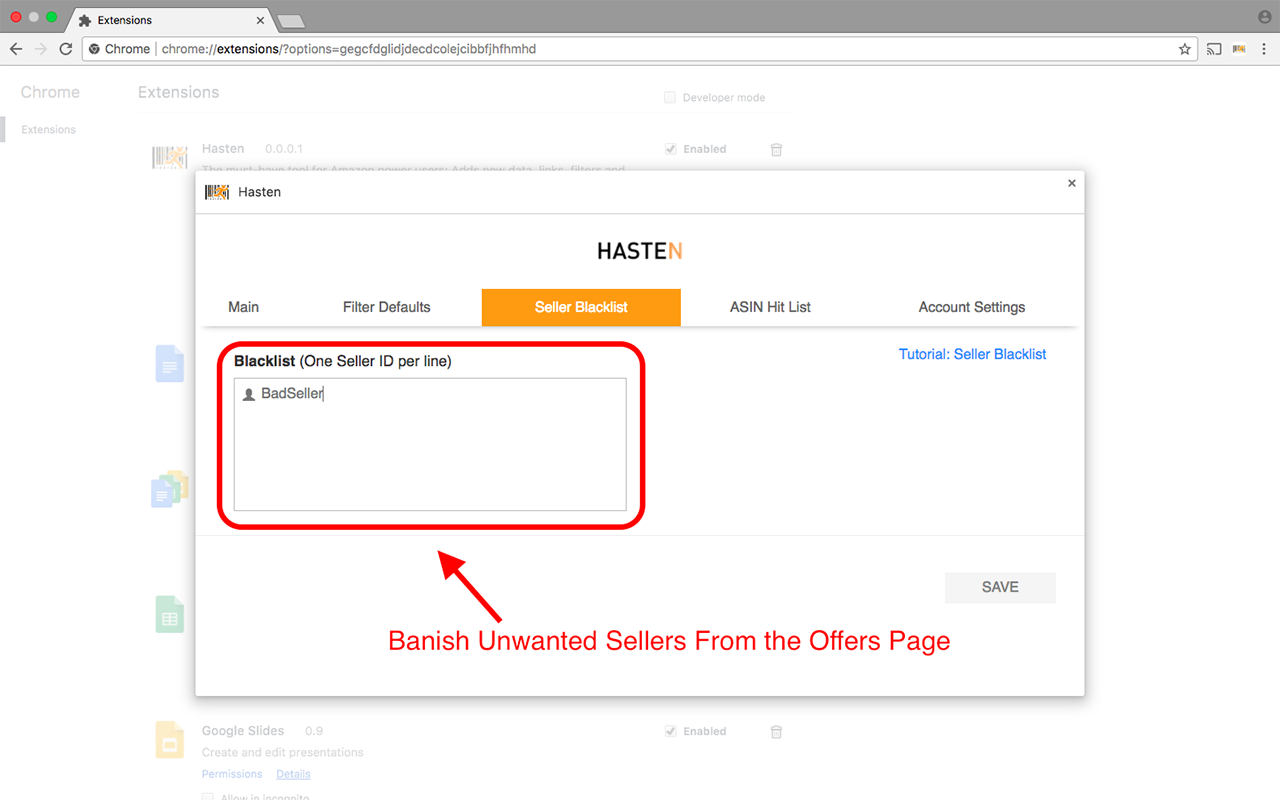Close the Hasten options dialog
Viewport: 1280px width, 800px height.
(x=1072, y=183)
